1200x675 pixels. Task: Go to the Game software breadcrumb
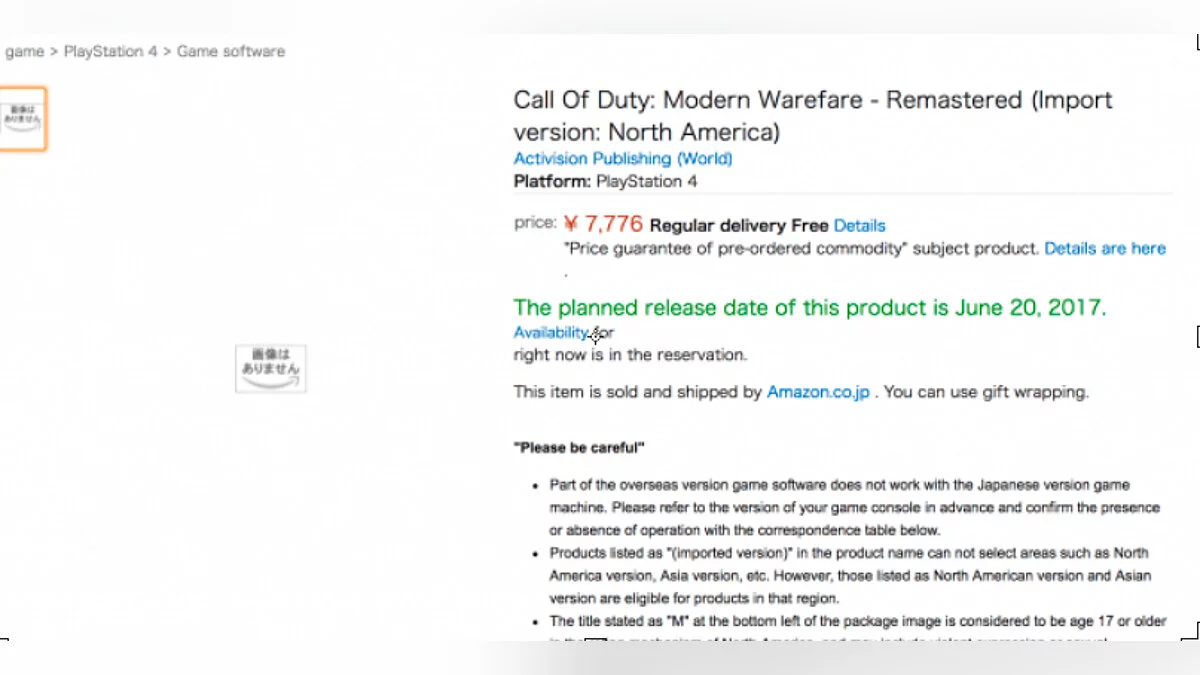click(x=230, y=51)
